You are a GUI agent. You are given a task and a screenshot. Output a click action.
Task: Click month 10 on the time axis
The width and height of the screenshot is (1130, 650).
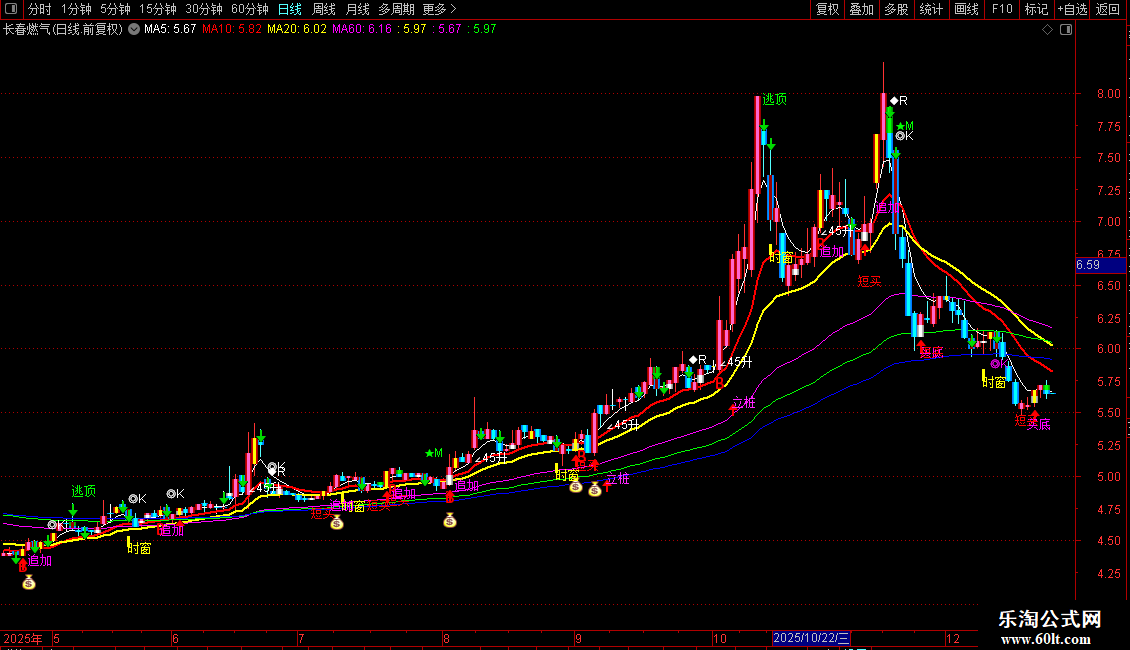pos(719,638)
